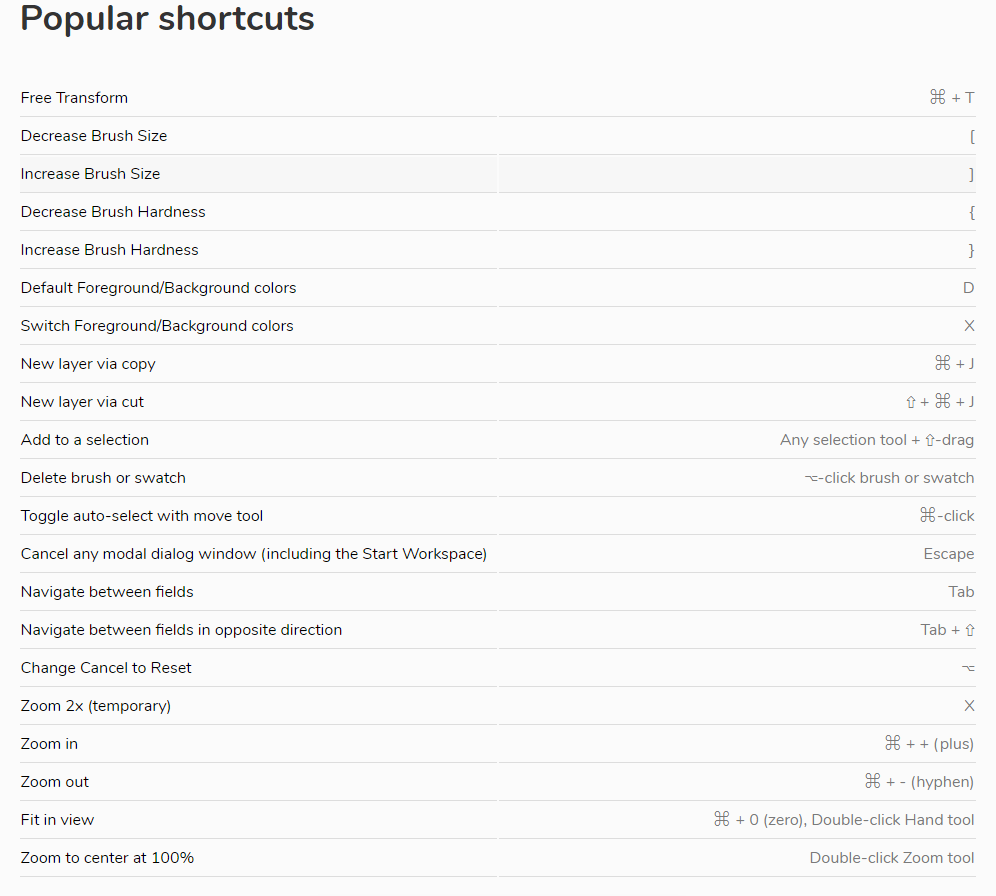Click the Default Foreground/Background colors entry
996x896 pixels.
pos(159,288)
